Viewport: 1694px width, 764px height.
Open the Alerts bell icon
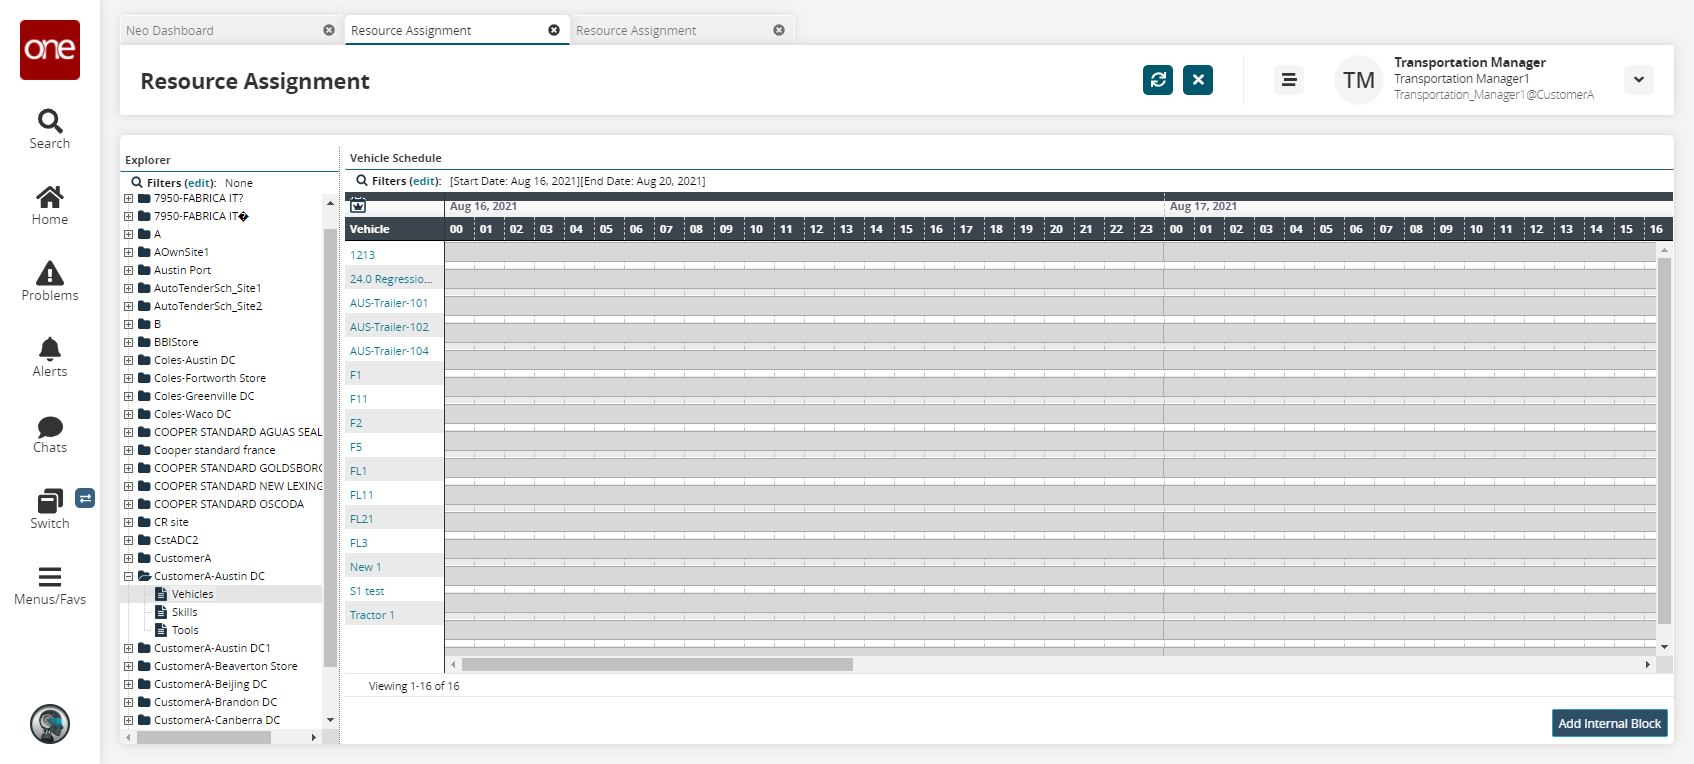coord(50,349)
